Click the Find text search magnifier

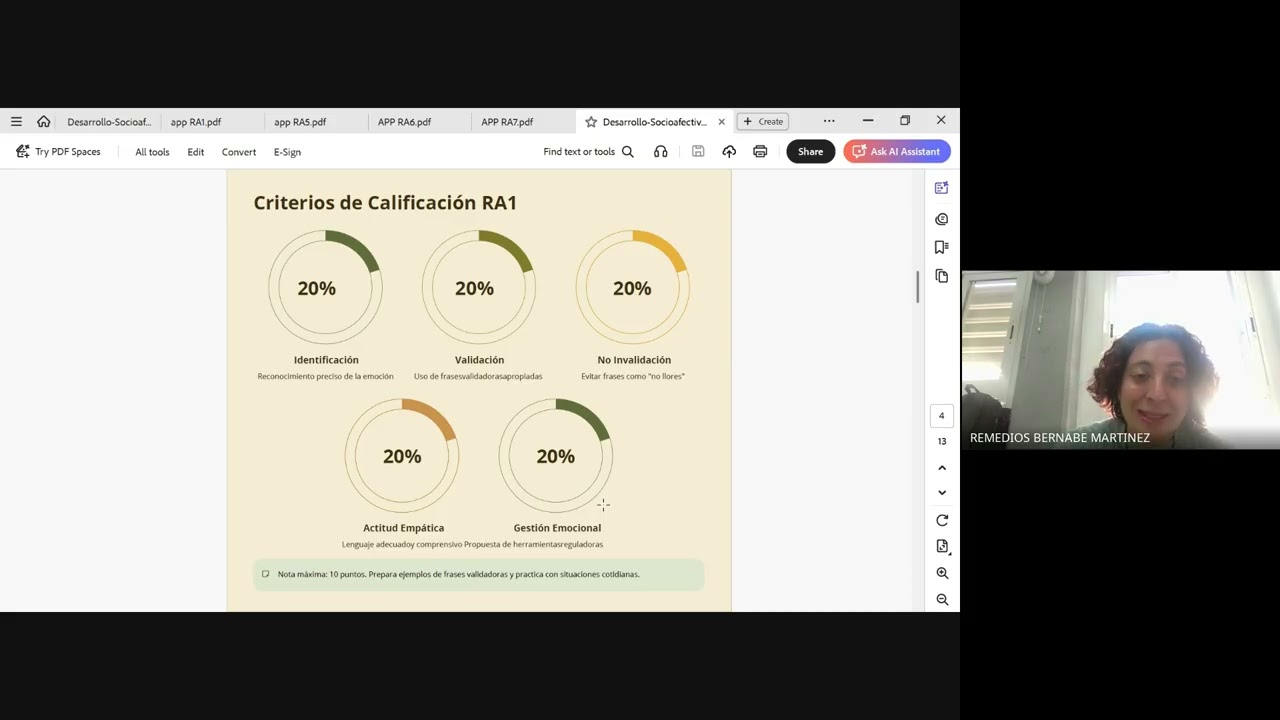click(x=628, y=152)
